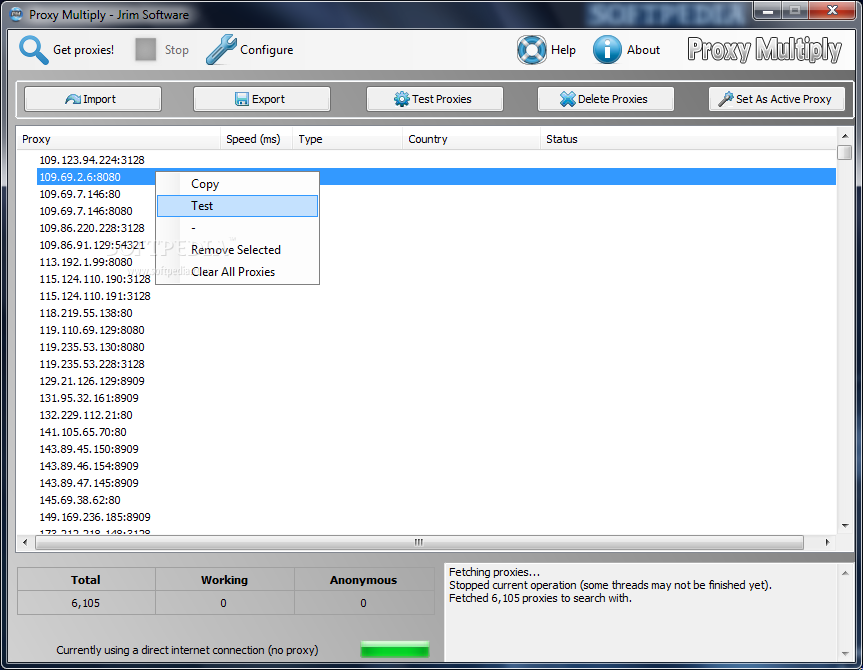The width and height of the screenshot is (863, 670).
Task: Choose Test from the context menu
Action: point(238,206)
